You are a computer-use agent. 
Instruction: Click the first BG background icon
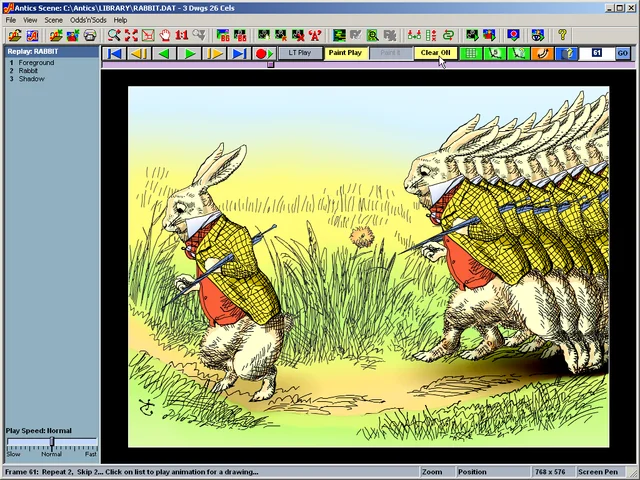[223, 36]
